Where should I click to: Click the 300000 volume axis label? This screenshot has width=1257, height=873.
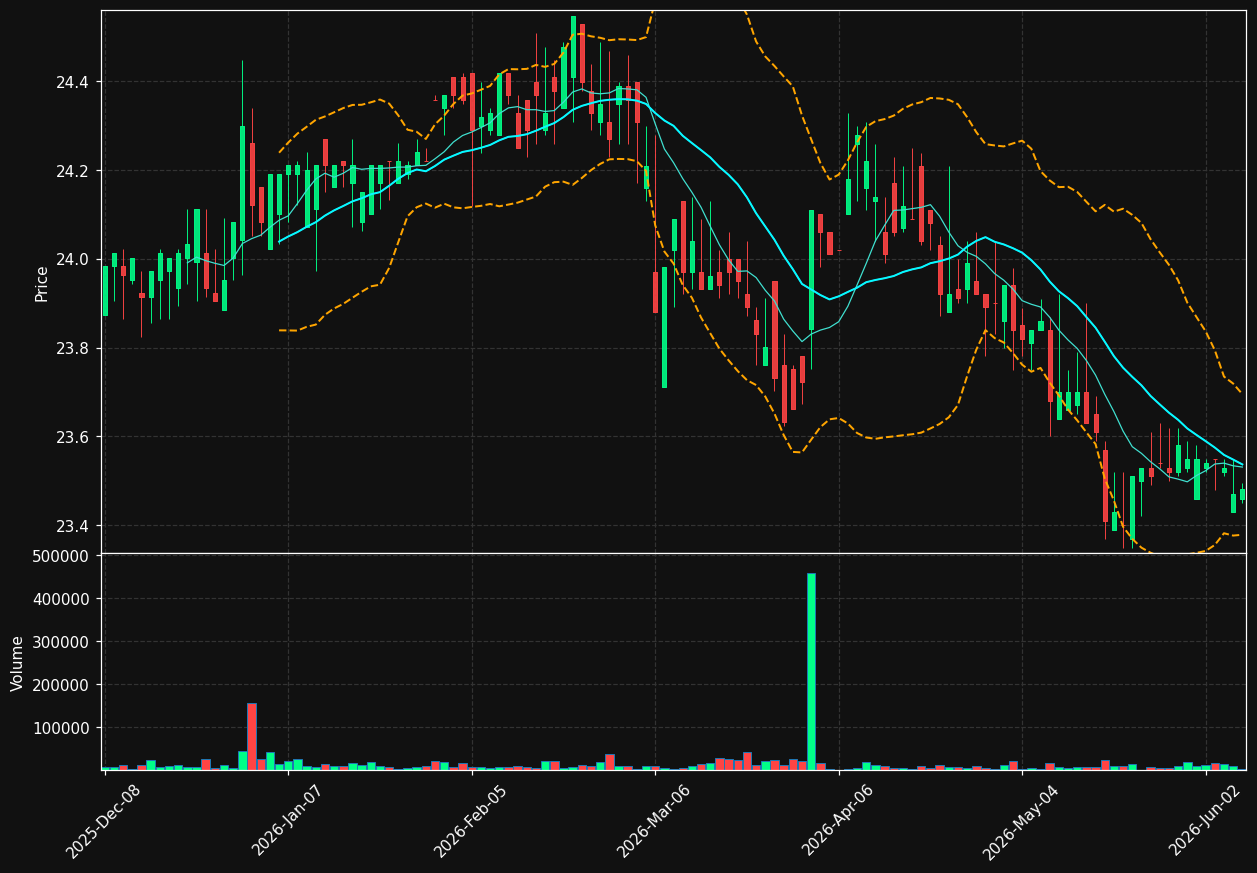[x=62, y=642]
